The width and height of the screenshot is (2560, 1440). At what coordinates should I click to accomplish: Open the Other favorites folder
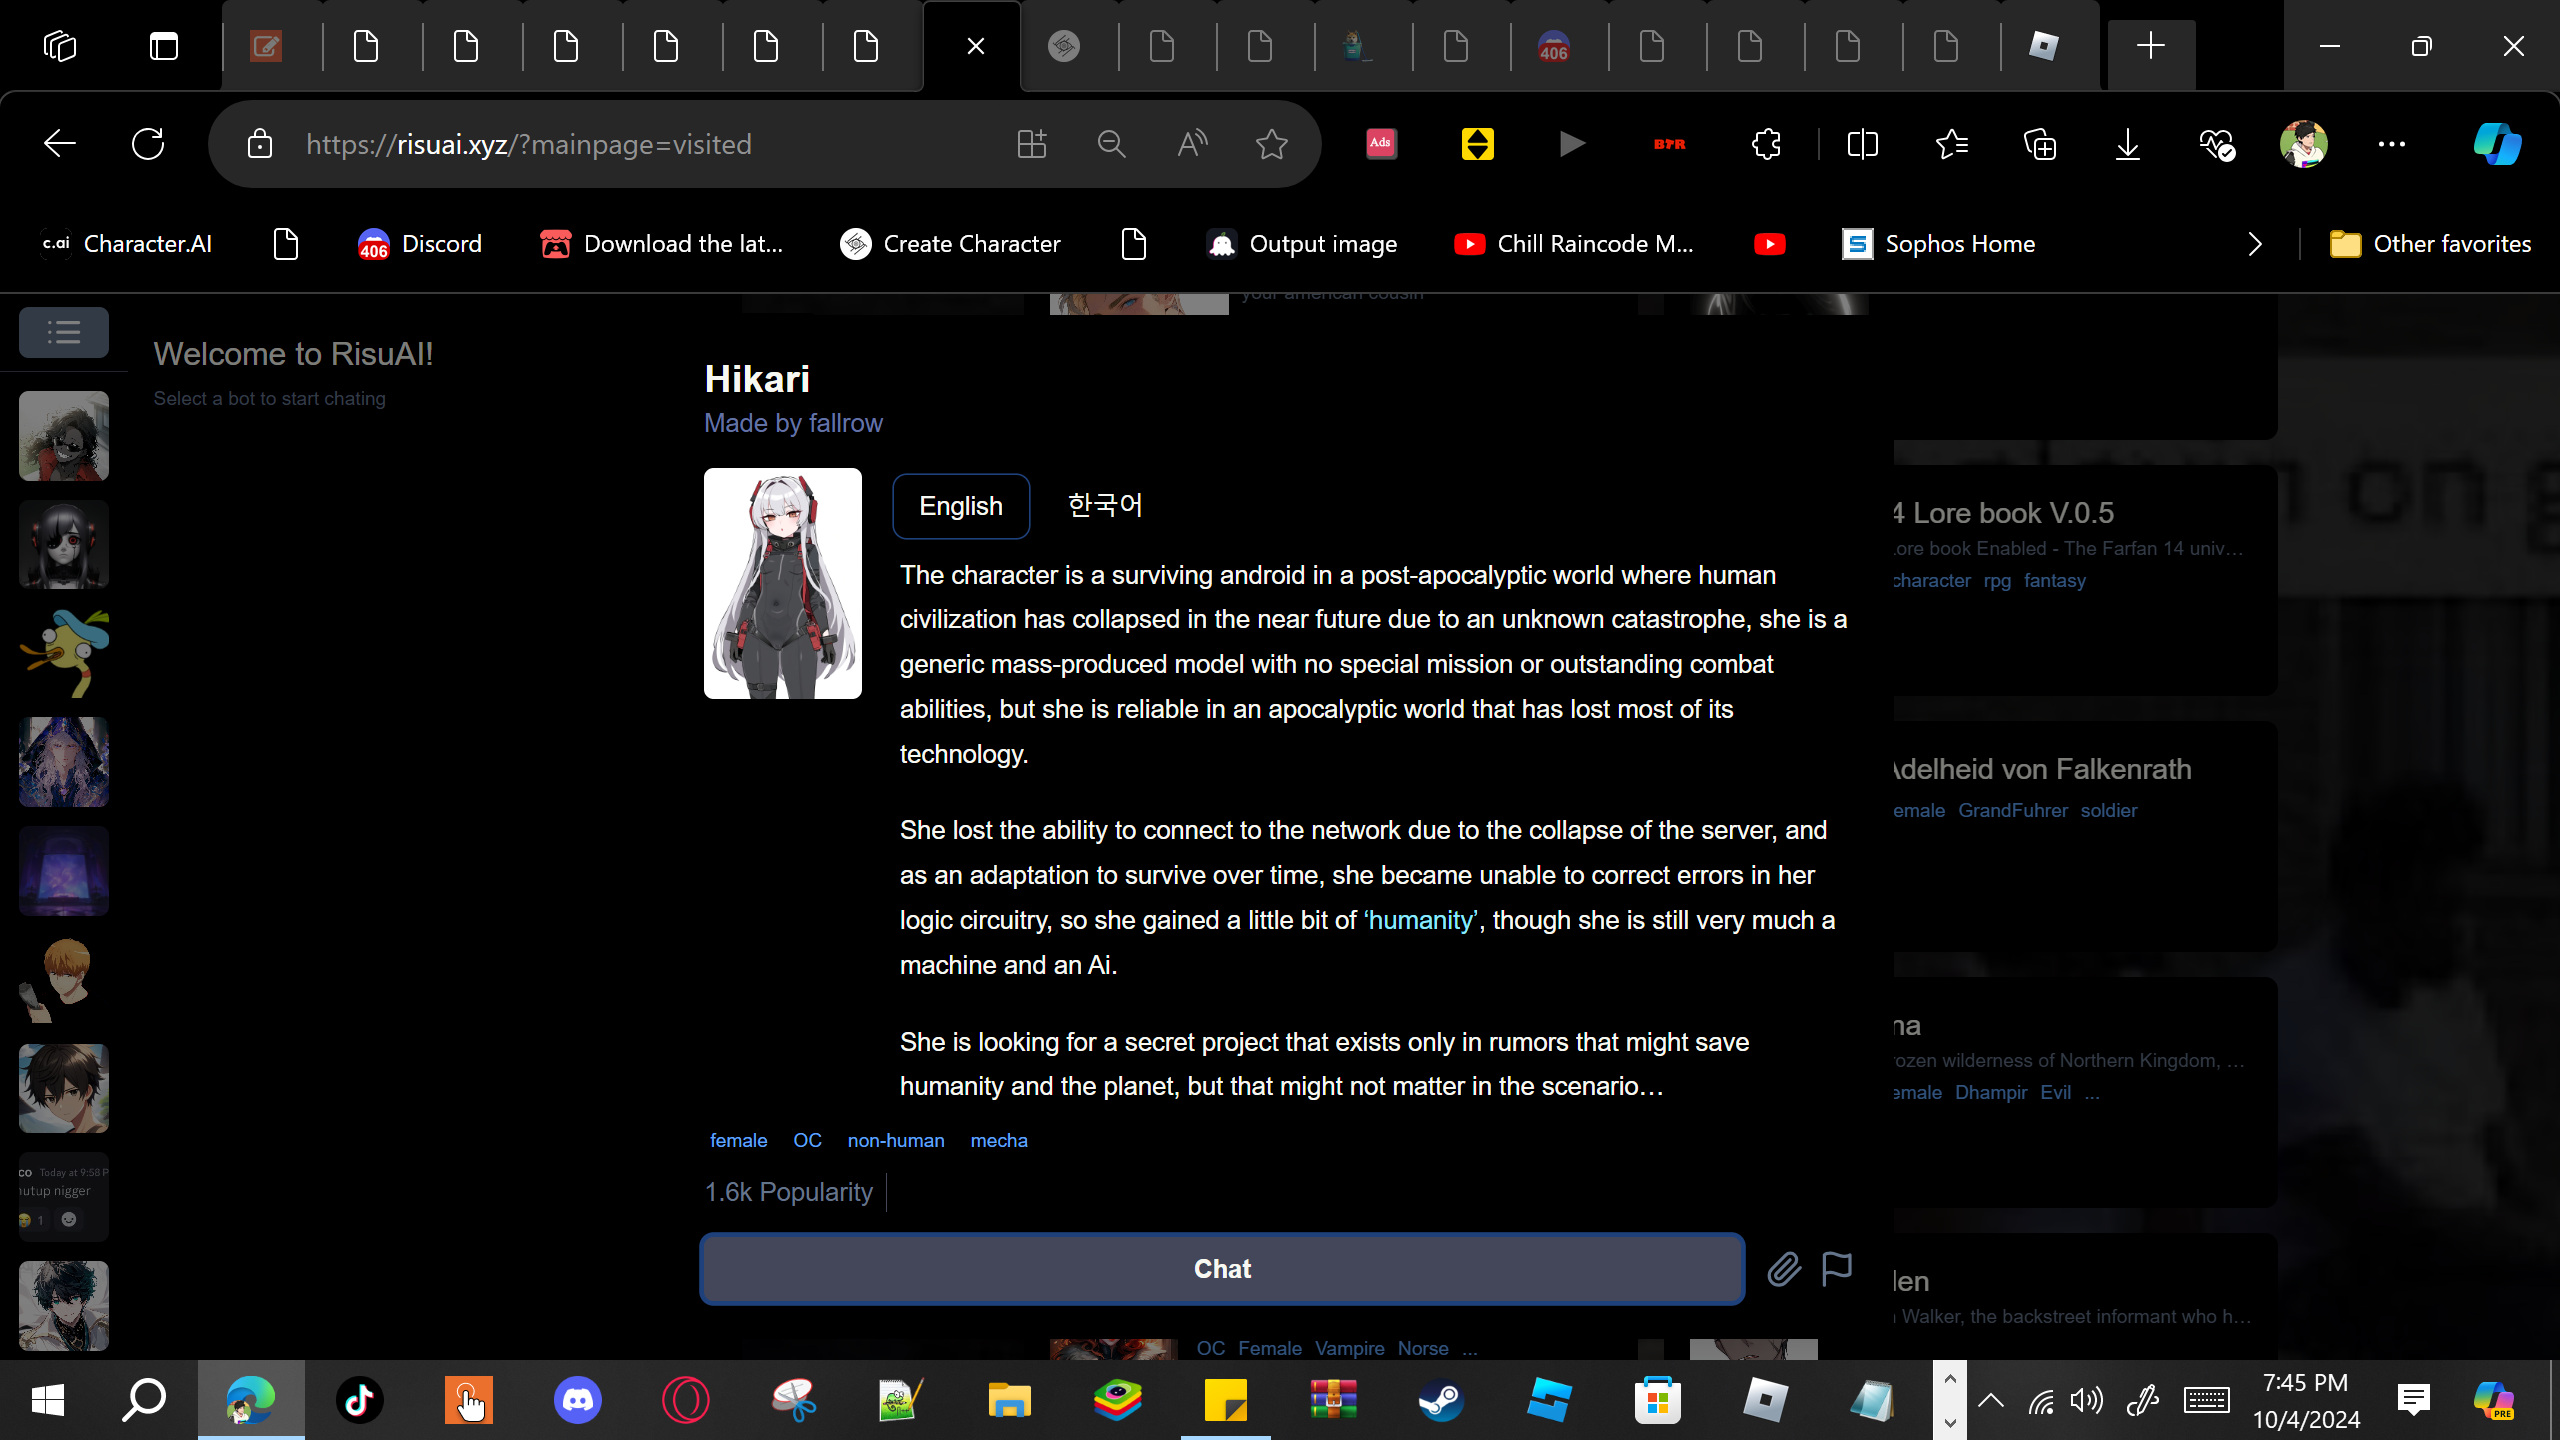pos(2430,244)
